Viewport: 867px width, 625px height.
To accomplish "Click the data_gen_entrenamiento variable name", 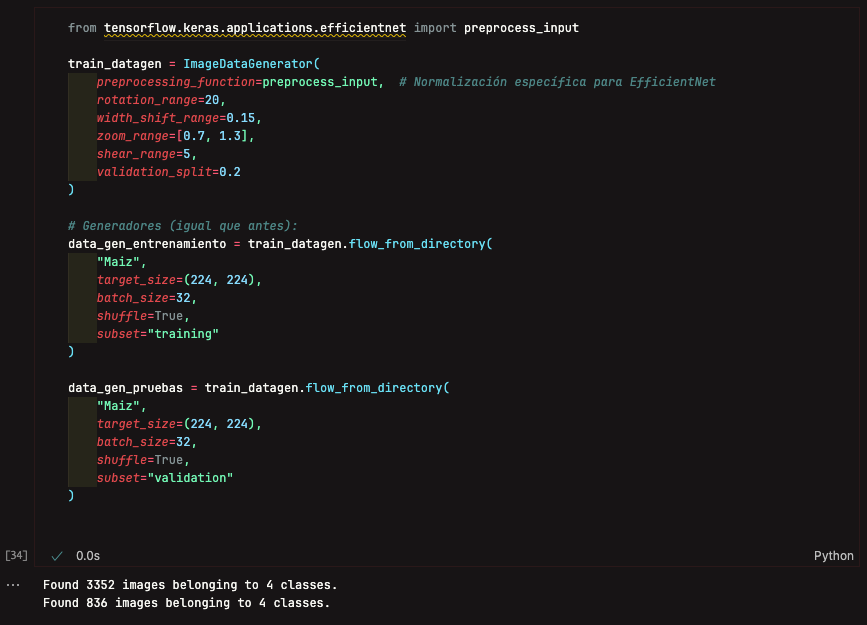I will (147, 244).
